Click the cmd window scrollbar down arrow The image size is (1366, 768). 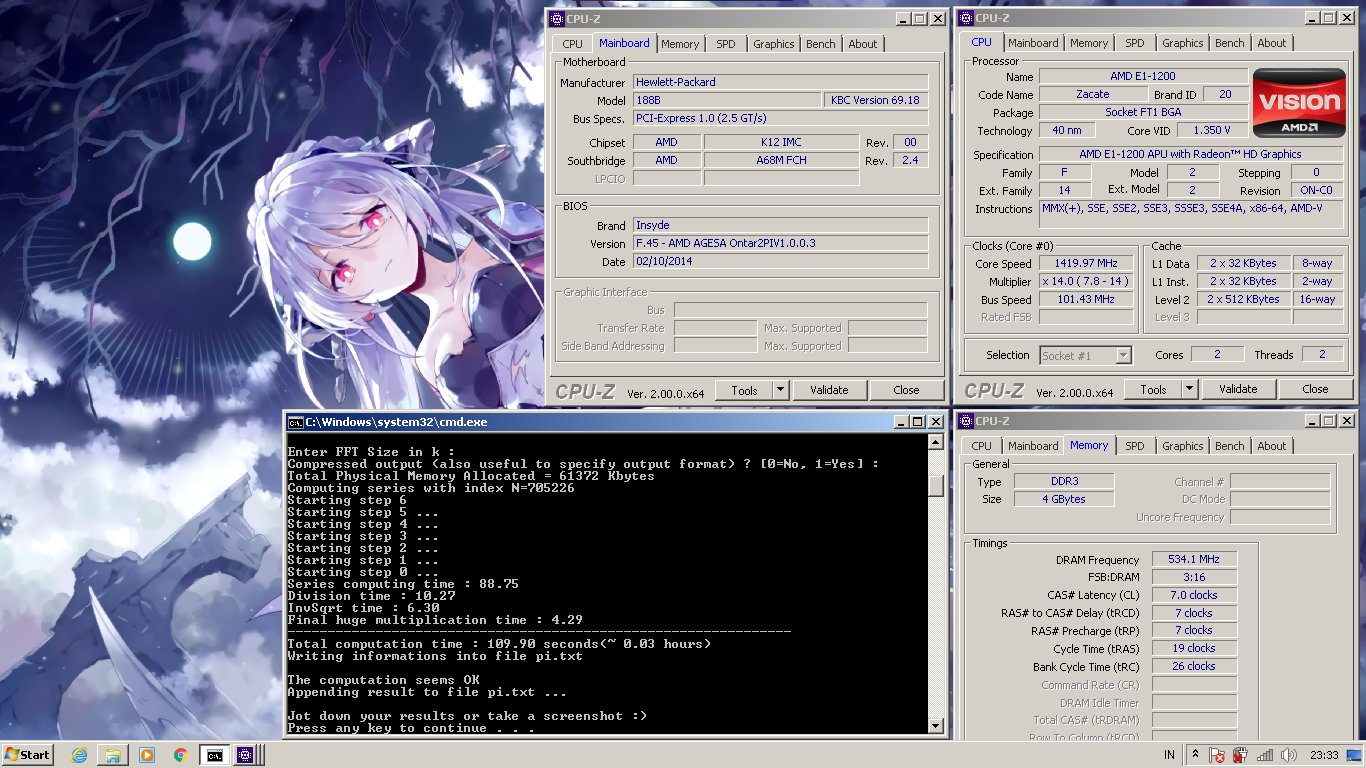[936, 726]
